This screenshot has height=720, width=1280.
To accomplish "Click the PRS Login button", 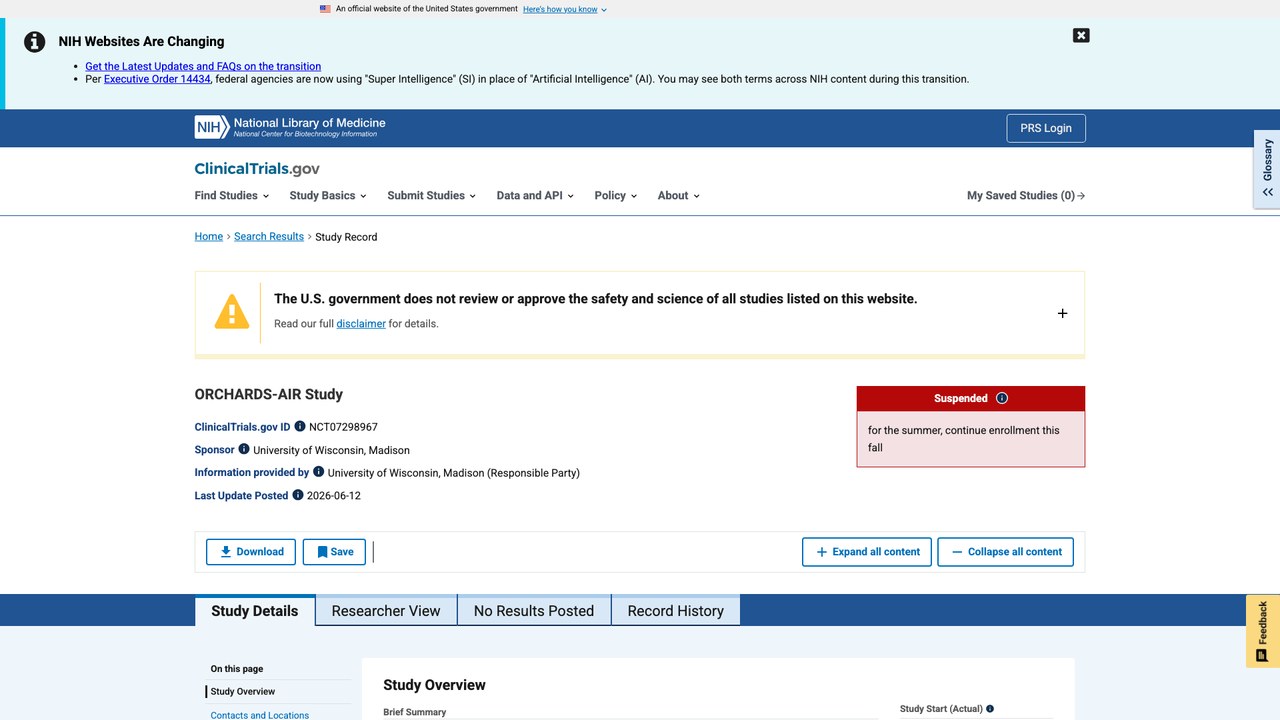I will [1046, 128].
